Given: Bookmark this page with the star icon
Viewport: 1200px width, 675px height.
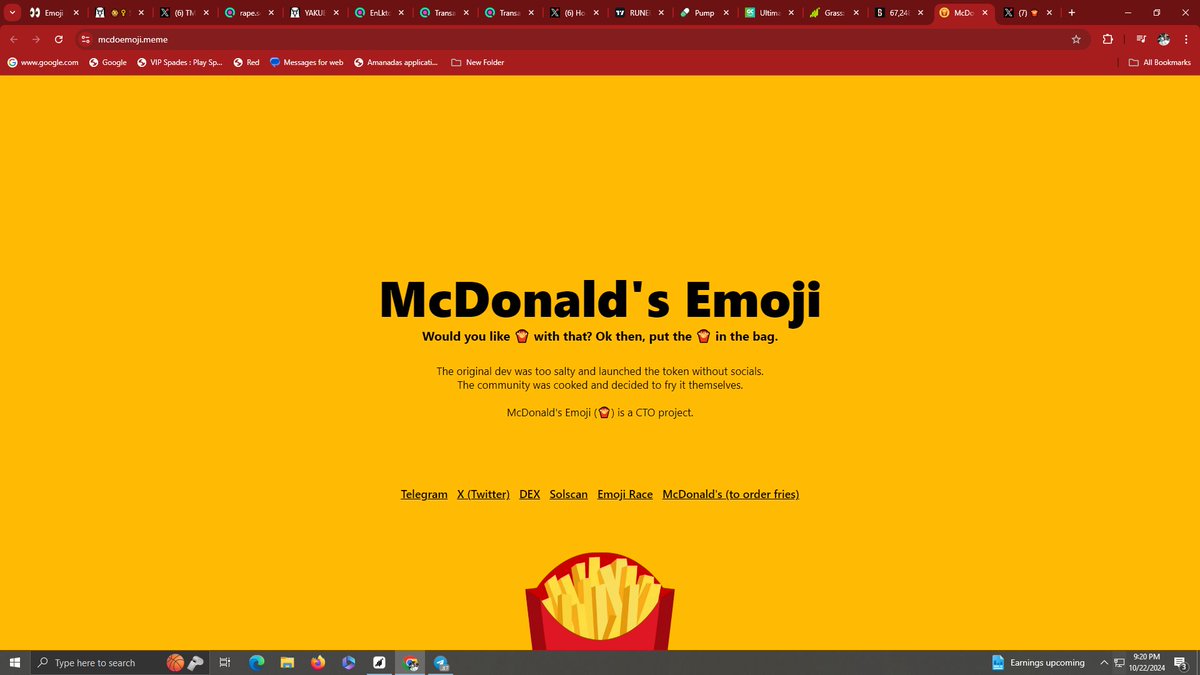Looking at the screenshot, I should (x=1076, y=39).
